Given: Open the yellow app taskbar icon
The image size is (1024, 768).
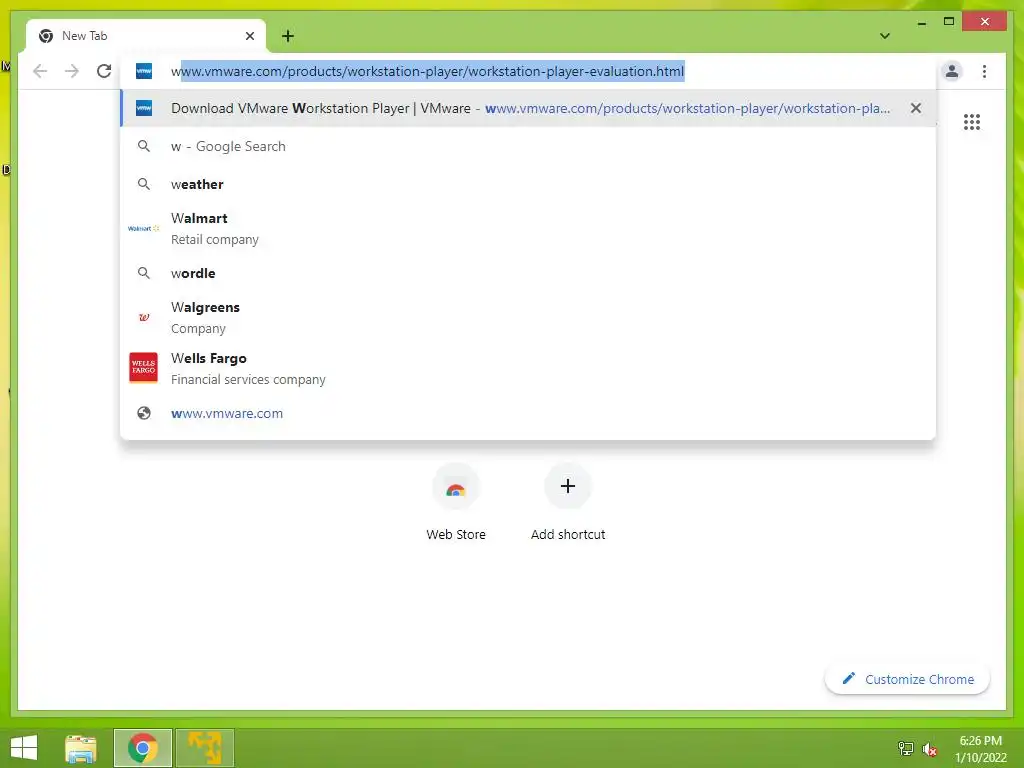Looking at the screenshot, I should [x=204, y=748].
